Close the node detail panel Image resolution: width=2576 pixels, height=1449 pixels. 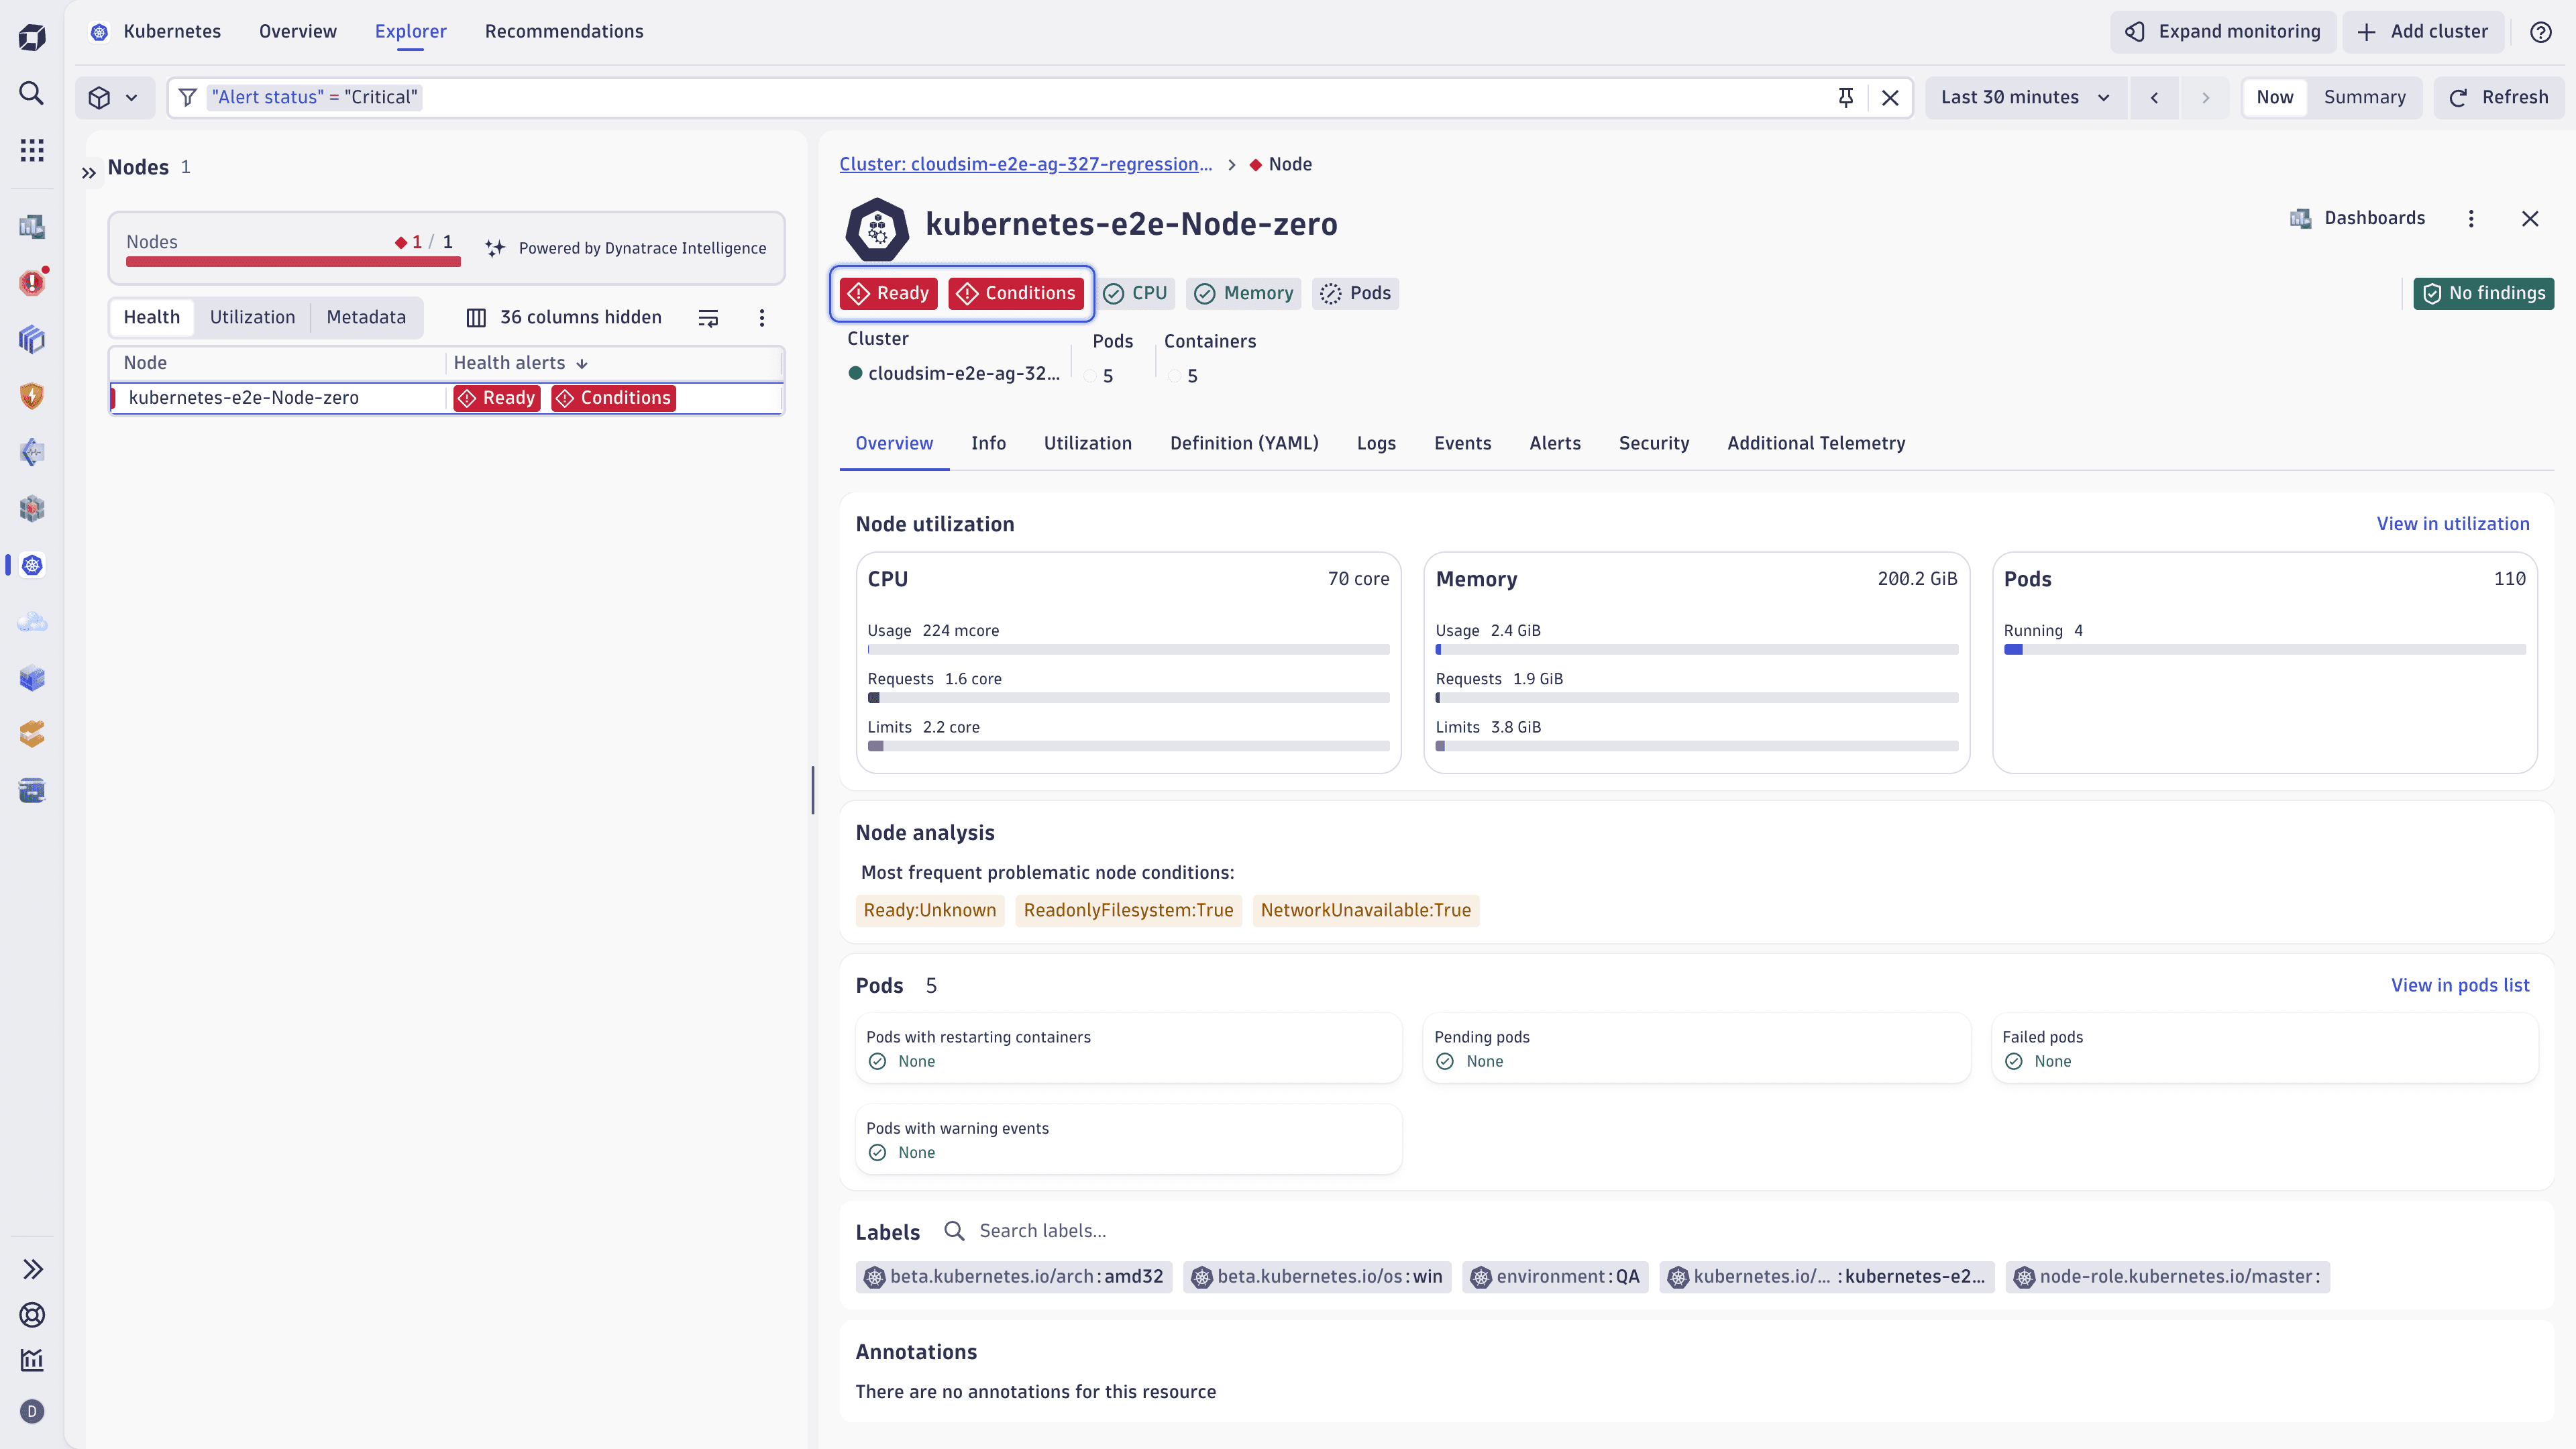click(x=2530, y=219)
